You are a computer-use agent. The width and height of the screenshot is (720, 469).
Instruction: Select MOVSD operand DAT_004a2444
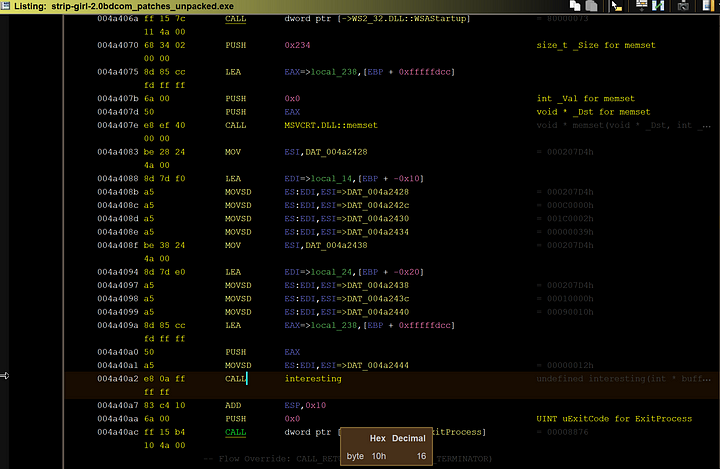tap(378, 365)
